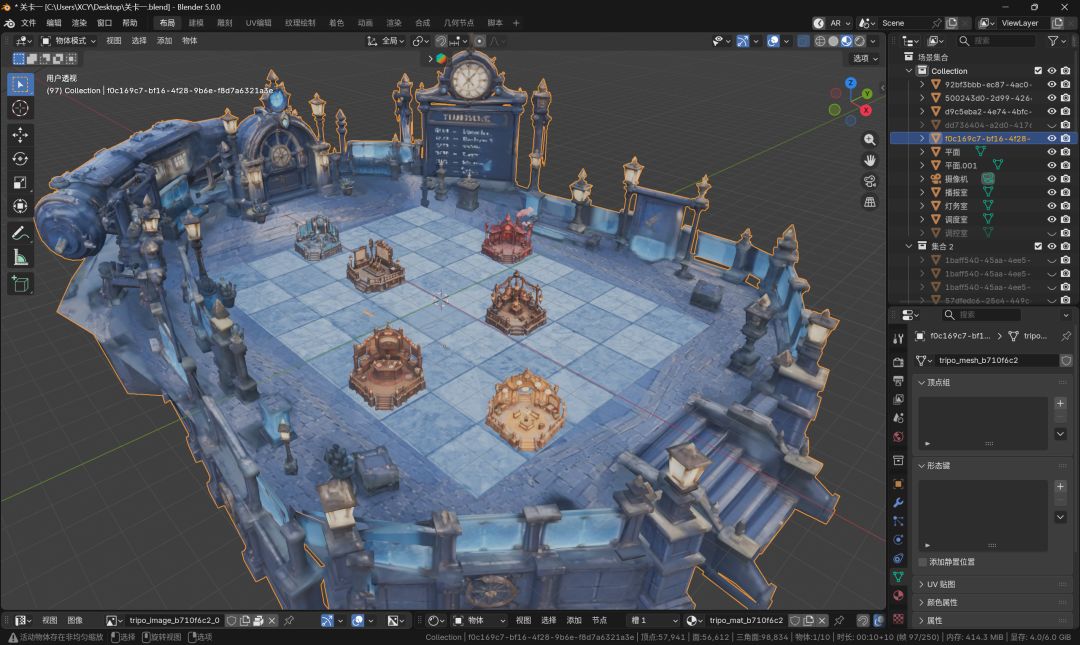The image size is (1080, 645).
Task: Open the Modifiers wrench properties tab
Action: [x=898, y=502]
